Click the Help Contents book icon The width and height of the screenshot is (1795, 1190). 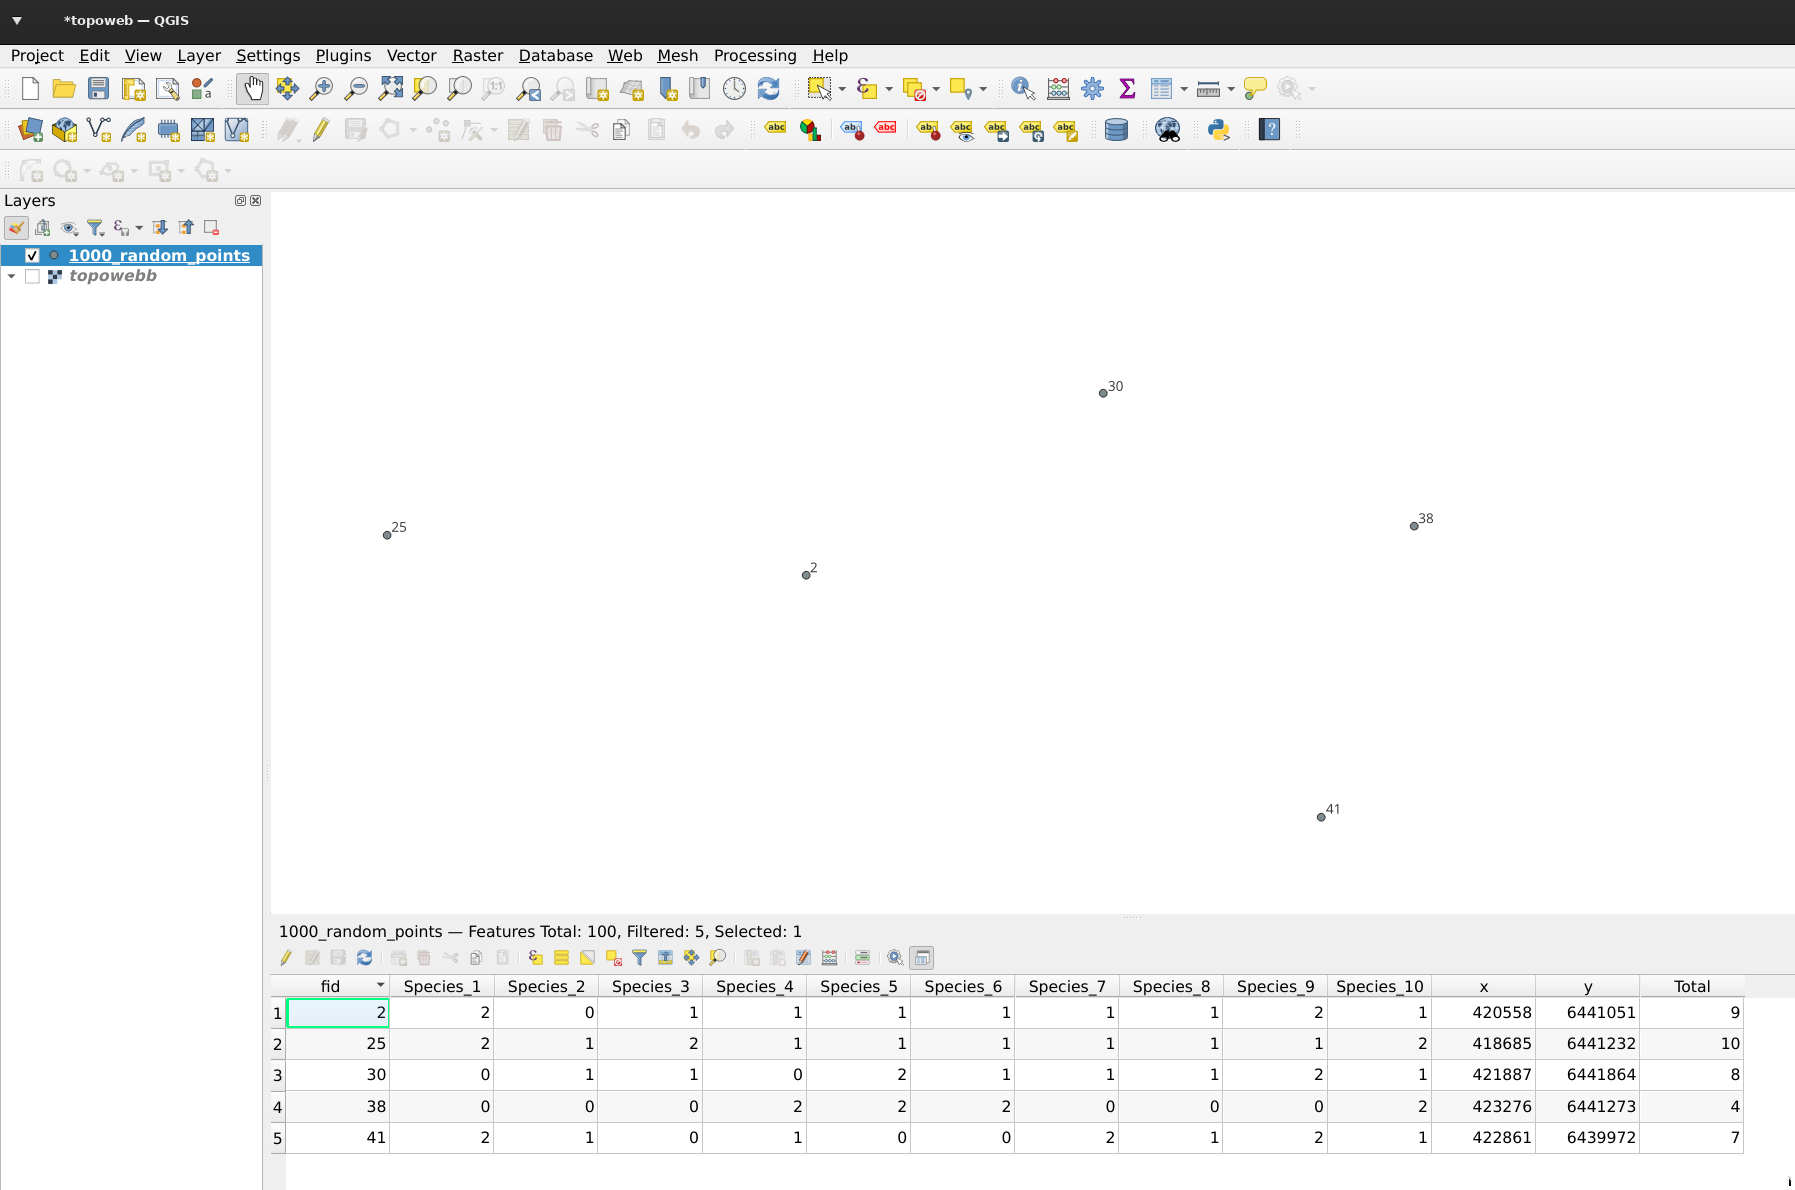click(1269, 130)
